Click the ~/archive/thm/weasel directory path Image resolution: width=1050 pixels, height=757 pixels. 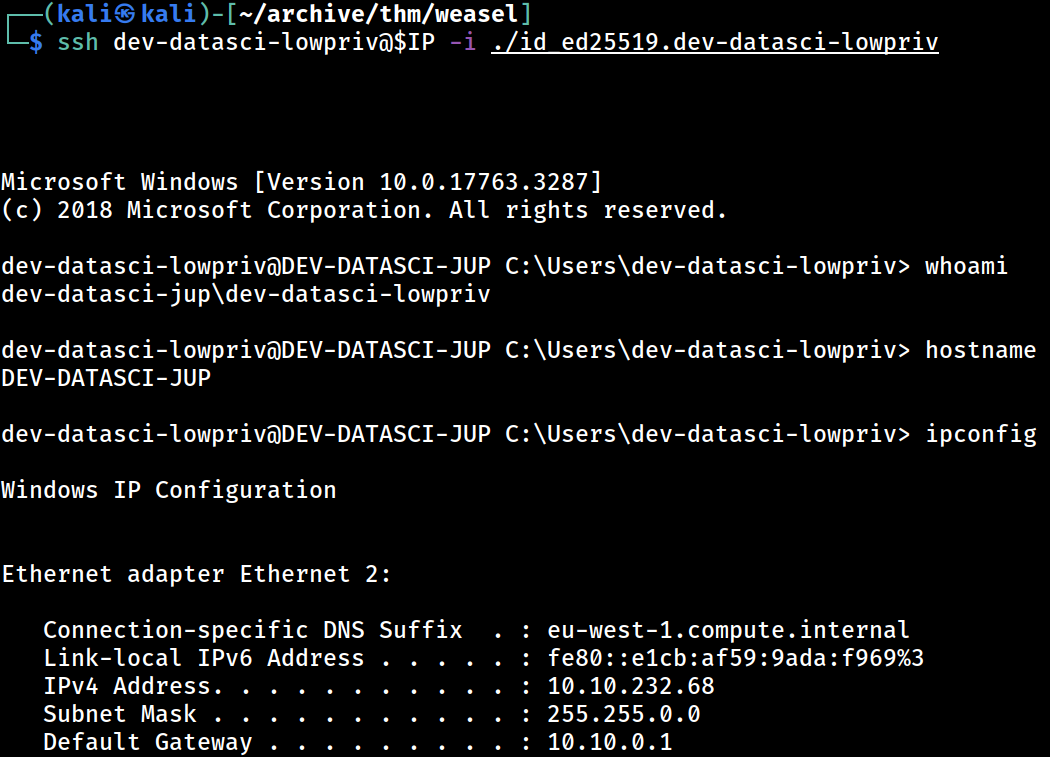pos(377,14)
